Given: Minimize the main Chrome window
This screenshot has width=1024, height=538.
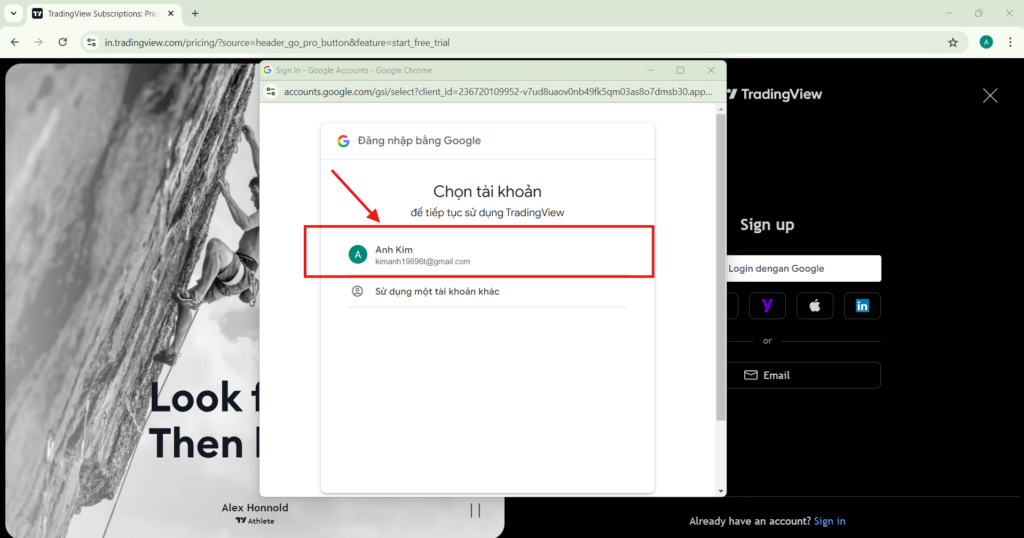Looking at the screenshot, I should pos(949,13).
